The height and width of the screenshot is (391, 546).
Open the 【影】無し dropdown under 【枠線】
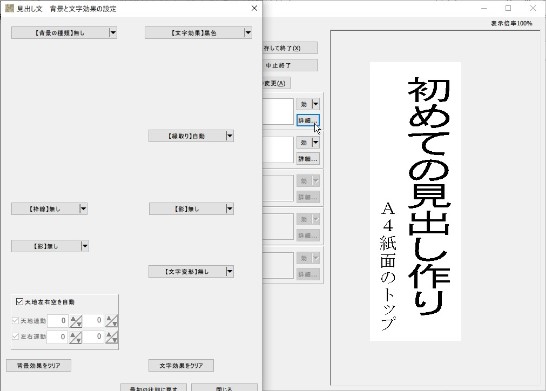tap(50, 246)
